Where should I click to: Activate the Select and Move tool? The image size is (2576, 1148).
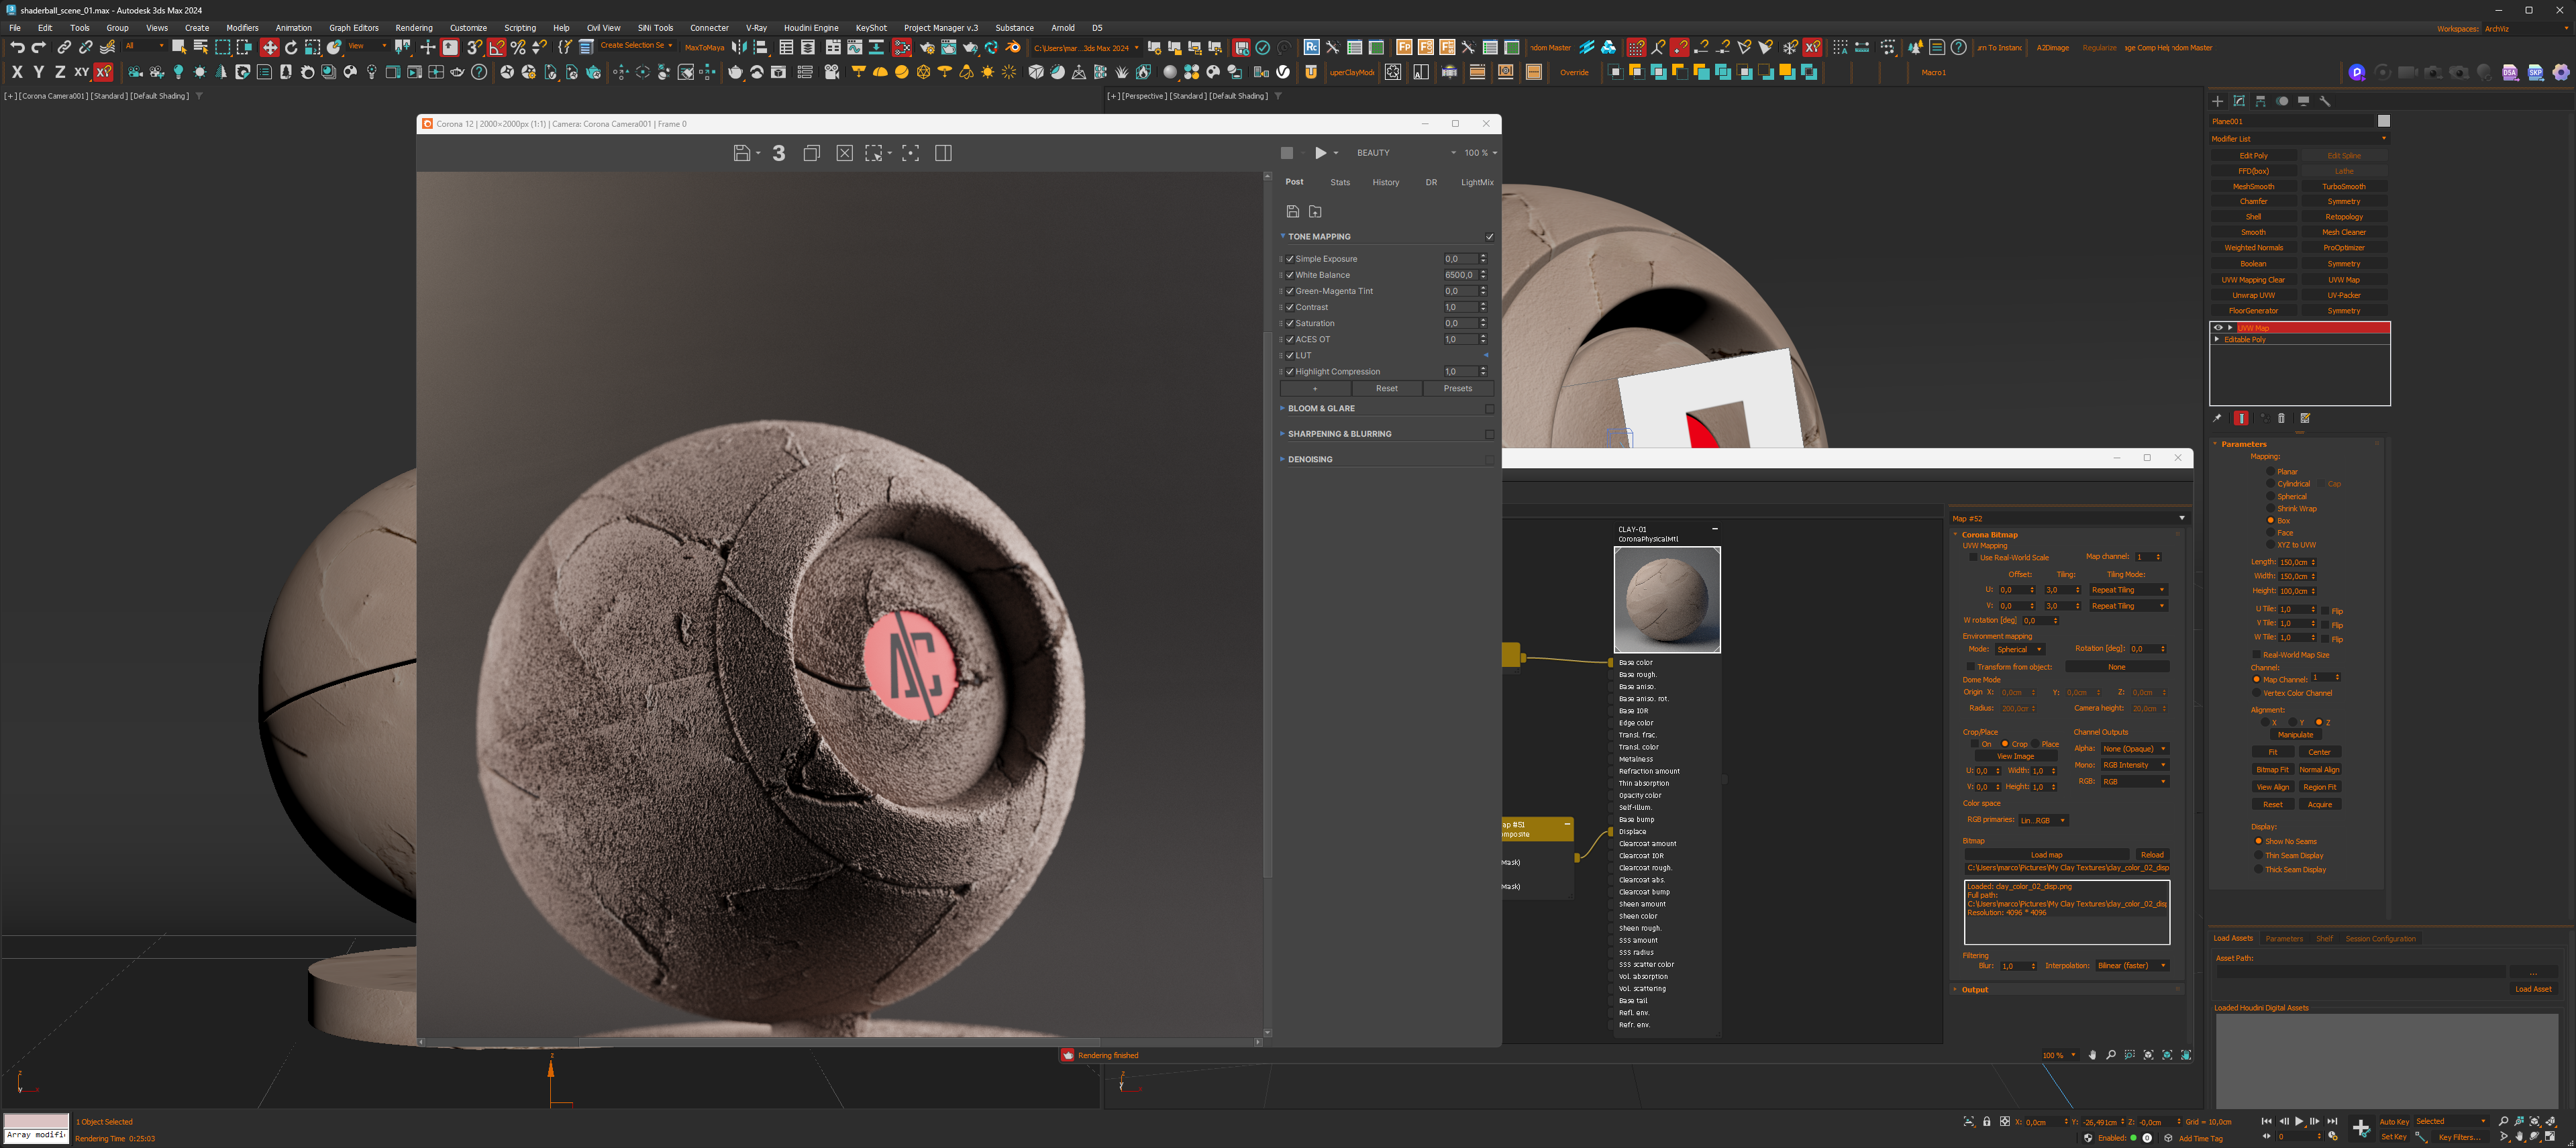click(269, 47)
